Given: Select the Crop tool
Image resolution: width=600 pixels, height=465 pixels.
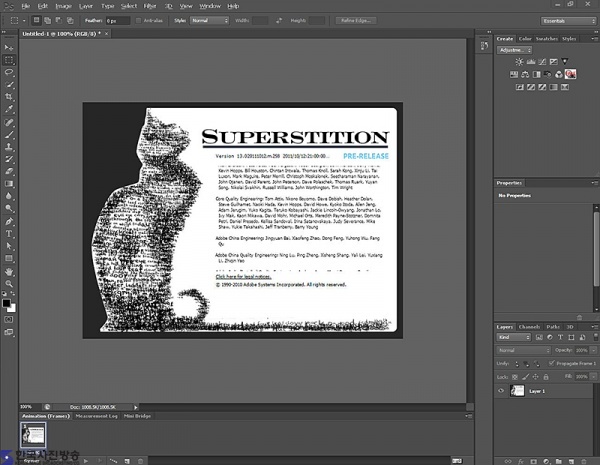Looking at the screenshot, I should [8, 97].
